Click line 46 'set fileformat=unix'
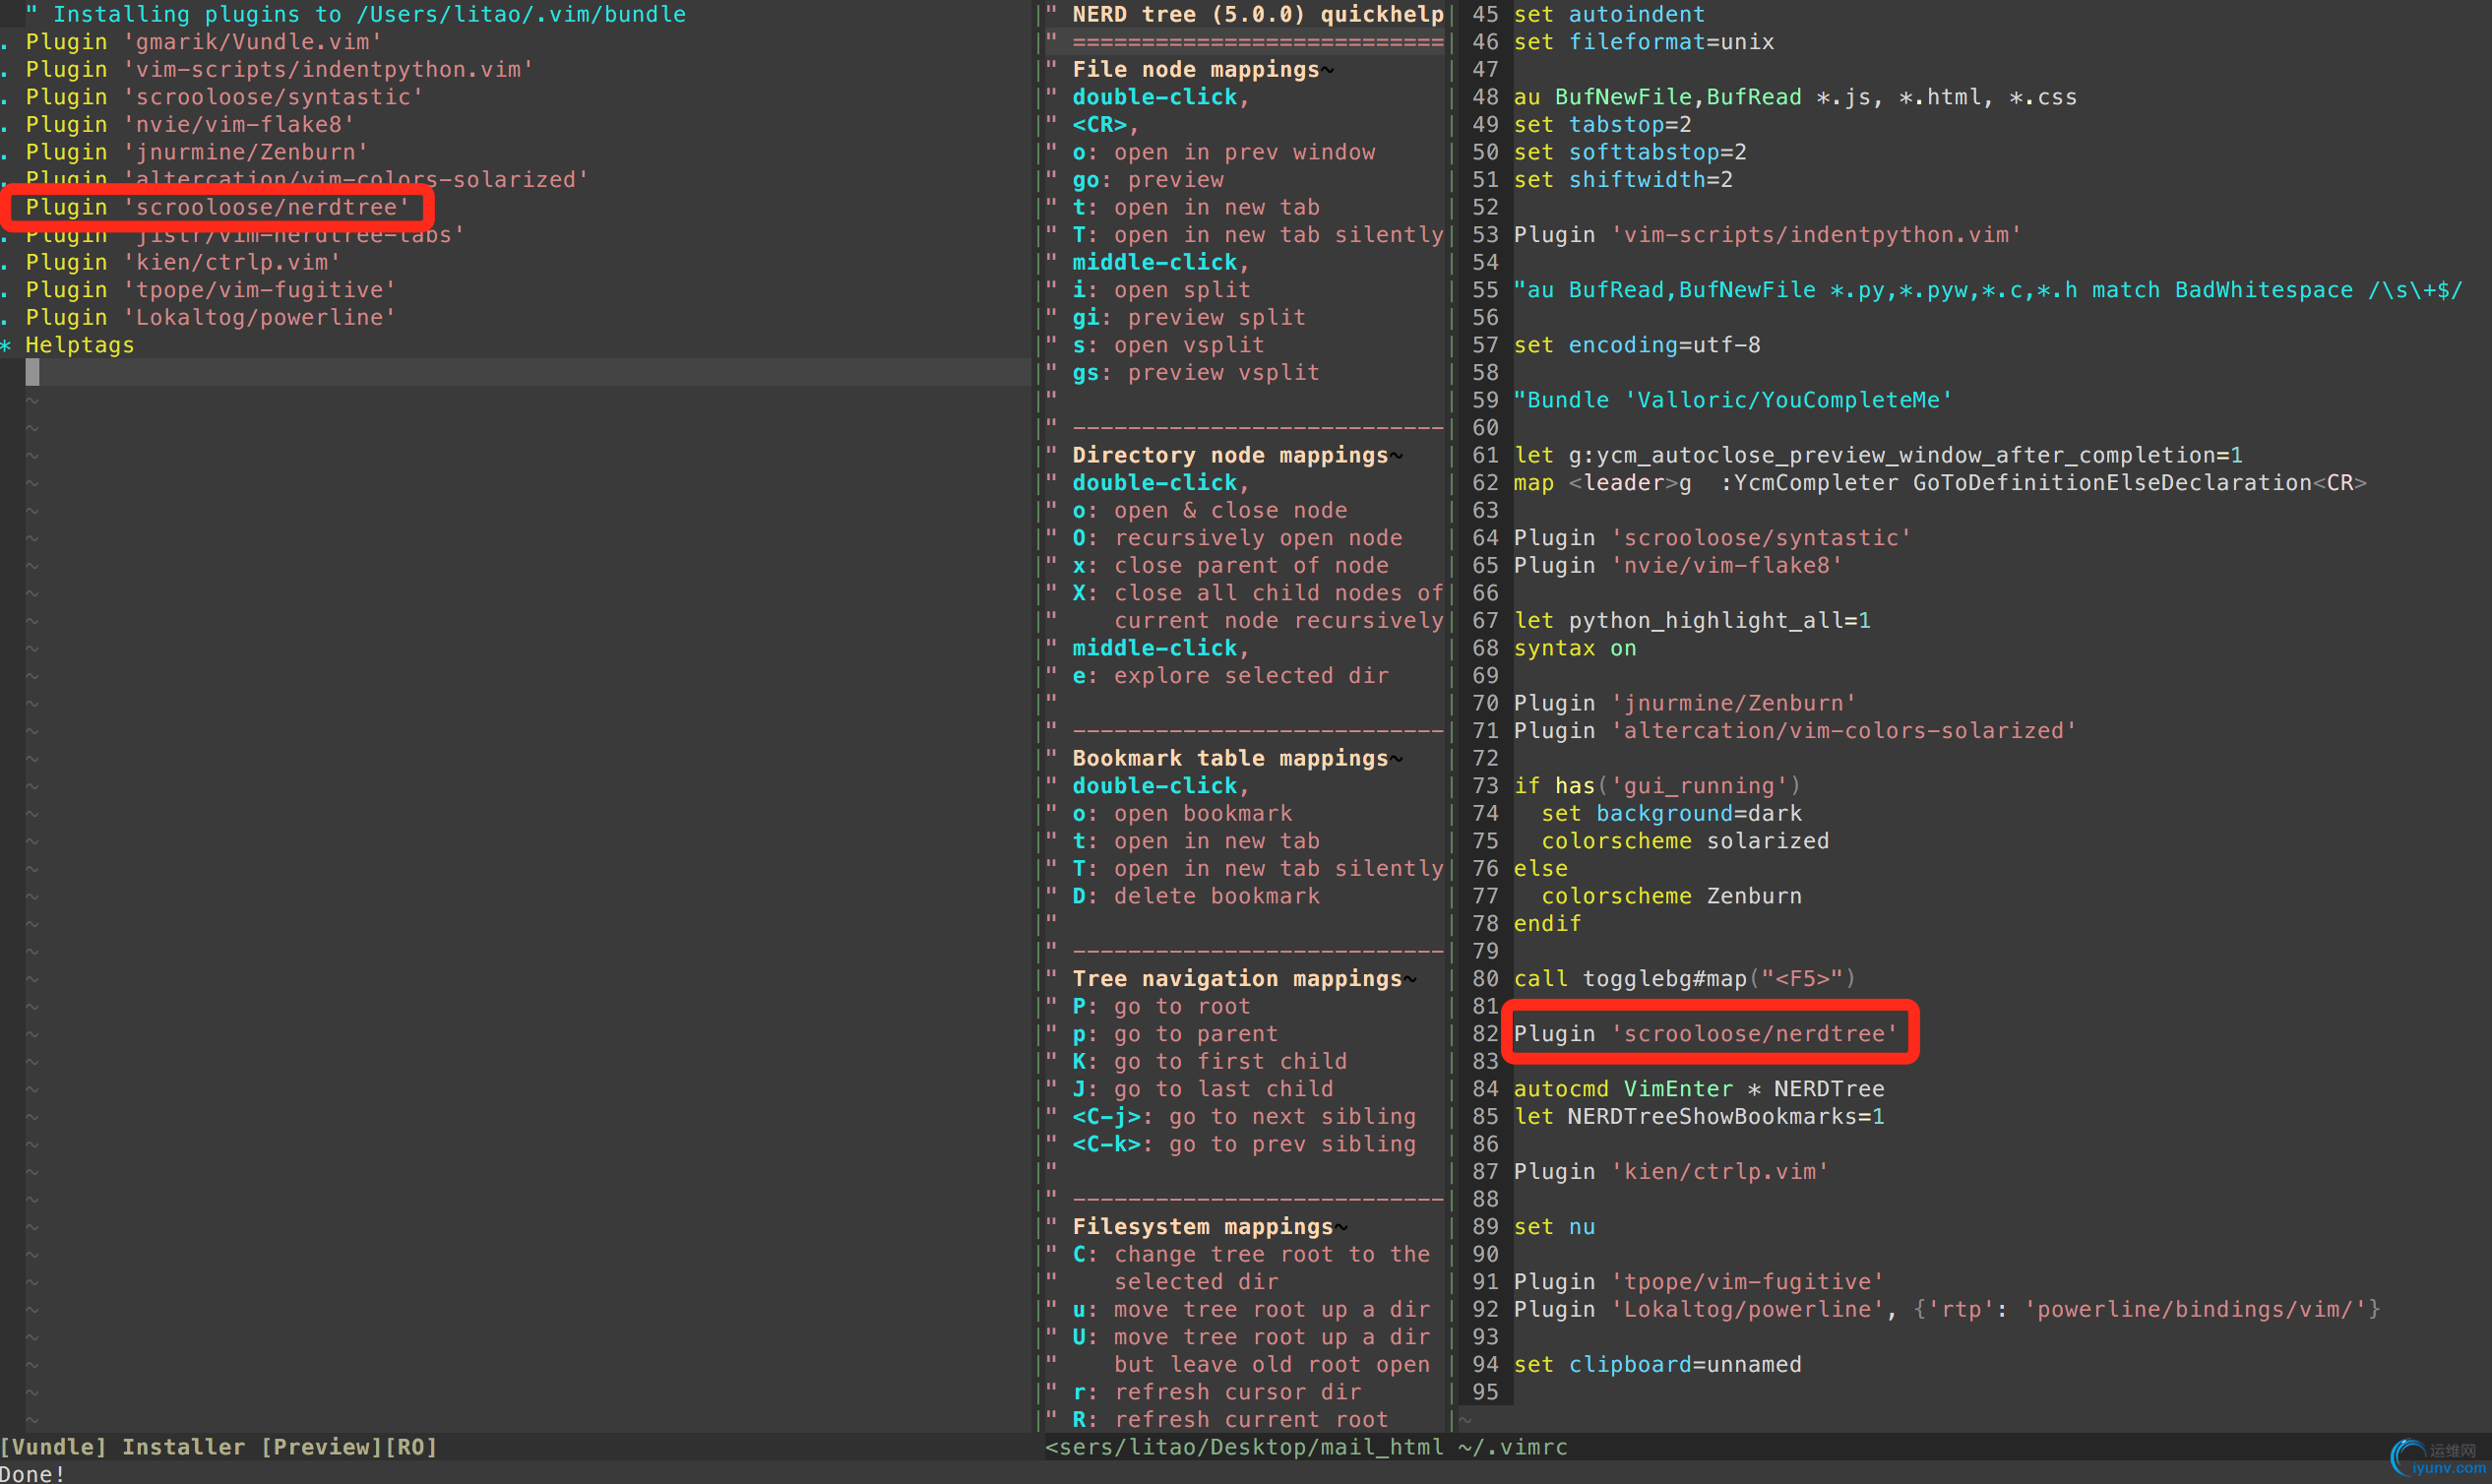The image size is (2492, 1484). 1644,42
